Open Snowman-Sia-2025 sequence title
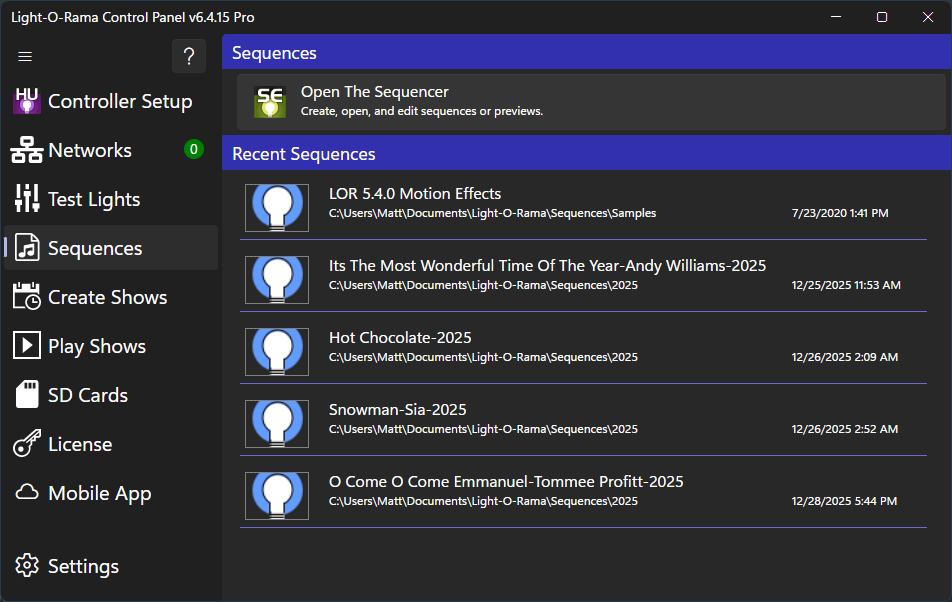 pos(397,410)
